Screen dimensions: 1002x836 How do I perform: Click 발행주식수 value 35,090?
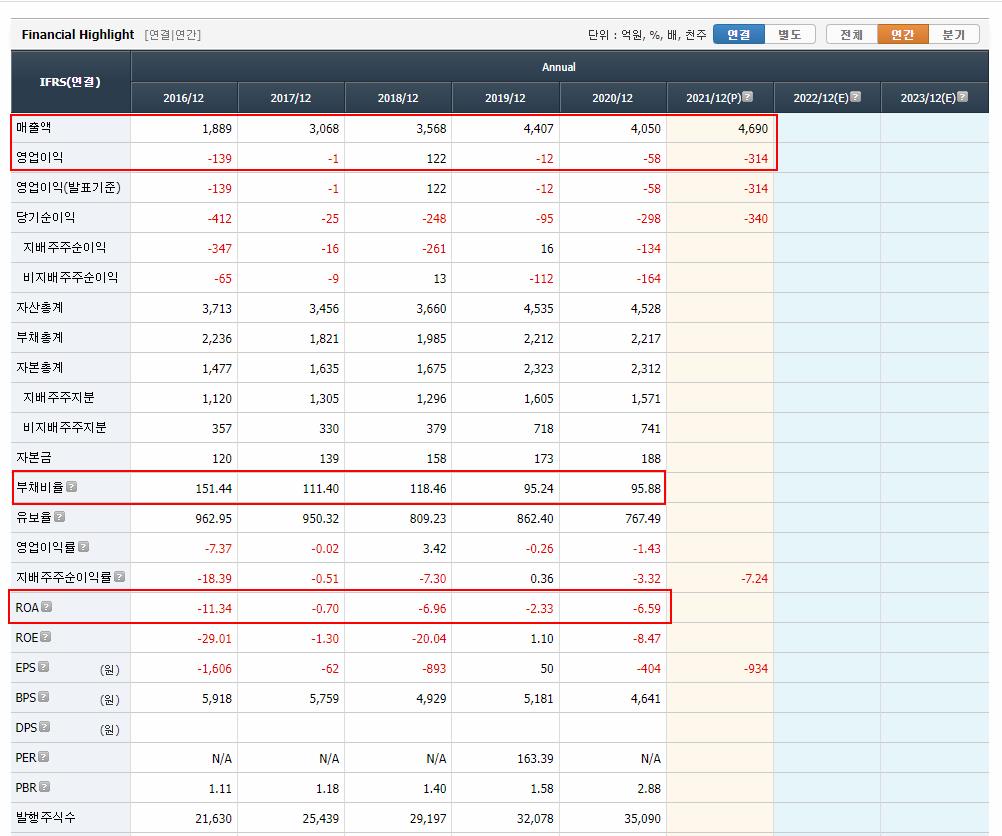click(x=642, y=818)
